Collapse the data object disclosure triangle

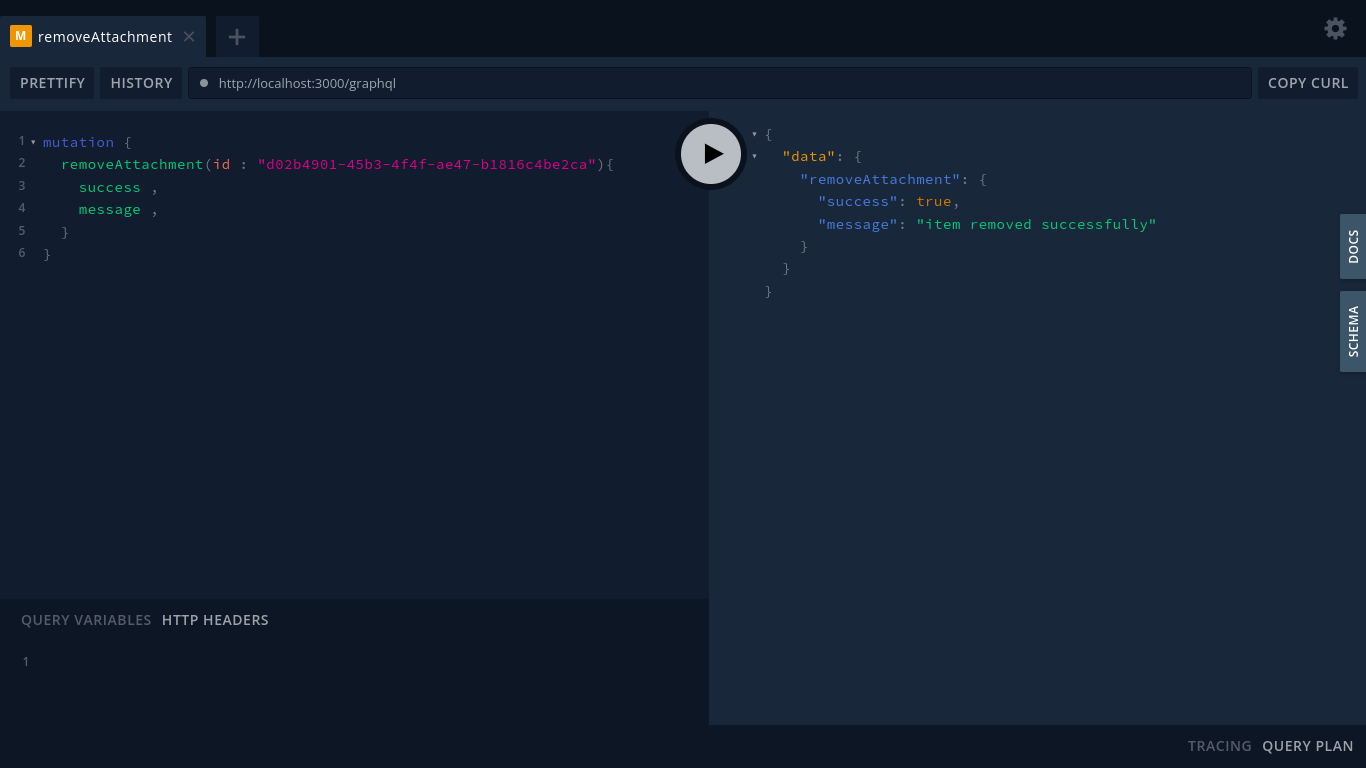pos(755,156)
